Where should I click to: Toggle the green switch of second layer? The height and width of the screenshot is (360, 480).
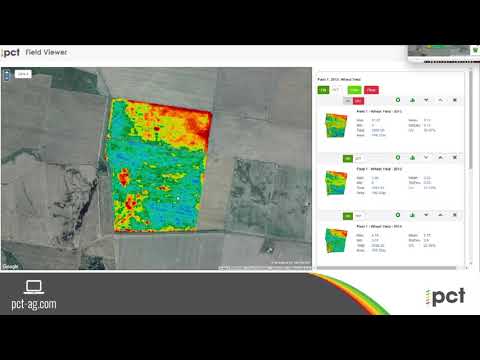348,158
